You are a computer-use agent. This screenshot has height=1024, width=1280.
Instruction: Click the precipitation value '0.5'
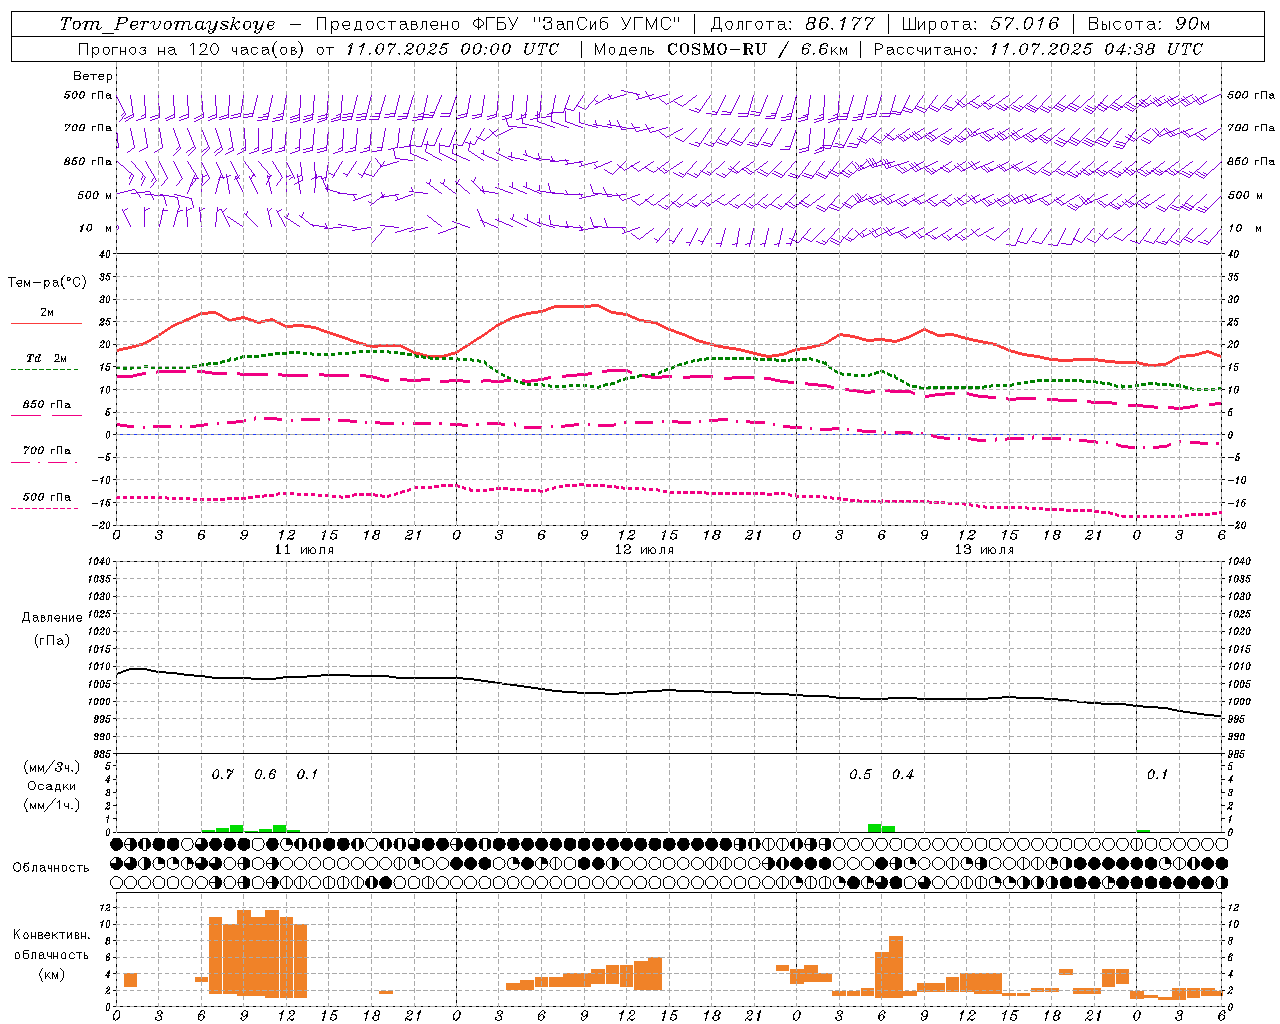coord(860,775)
